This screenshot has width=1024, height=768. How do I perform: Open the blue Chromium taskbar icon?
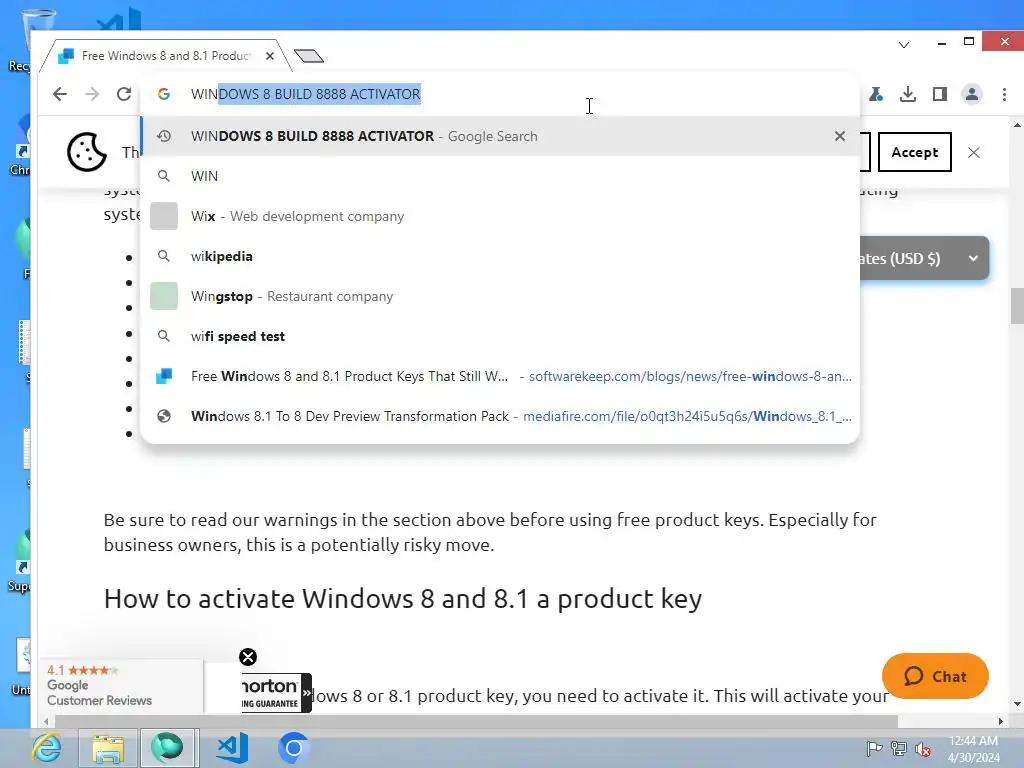(293, 748)
